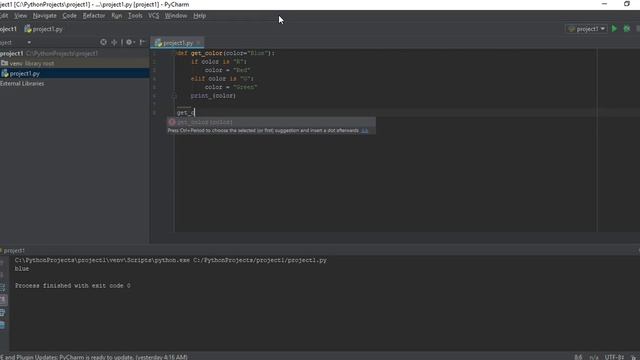
Task: Click the 'Process finished with exit code 0' text
Action: click(73, 286)
